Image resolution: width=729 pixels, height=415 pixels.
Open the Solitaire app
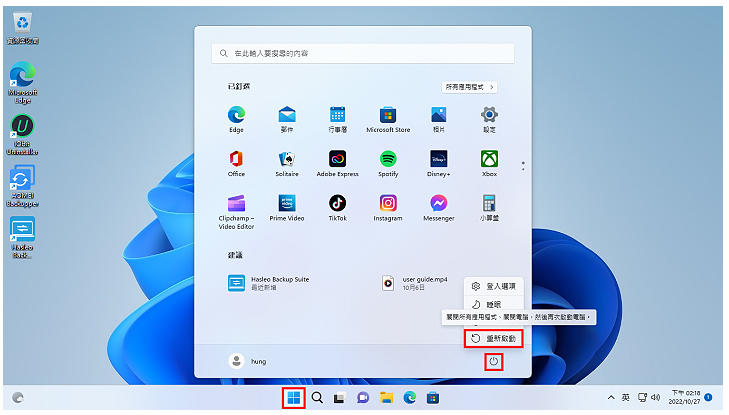tap(287, 163)
